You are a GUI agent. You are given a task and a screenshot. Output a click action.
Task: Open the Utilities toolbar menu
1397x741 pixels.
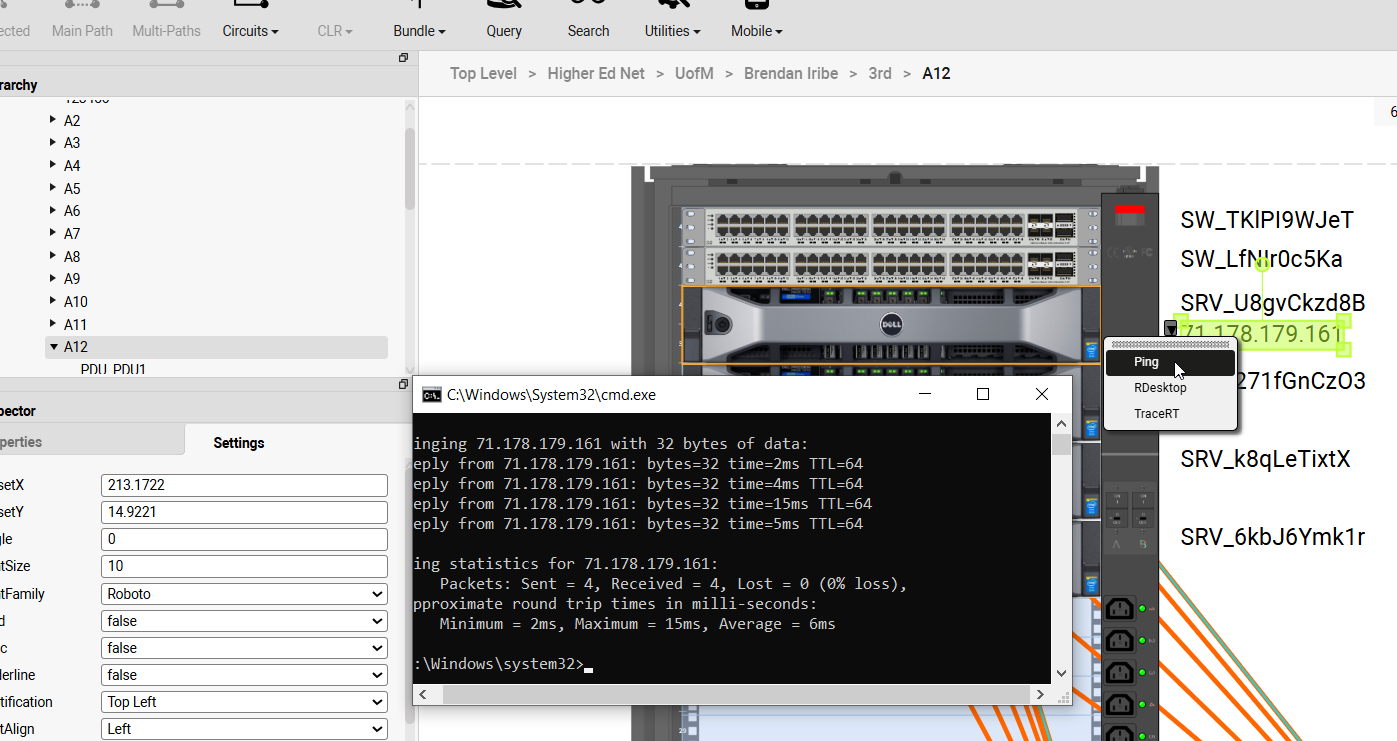point(672,31)
